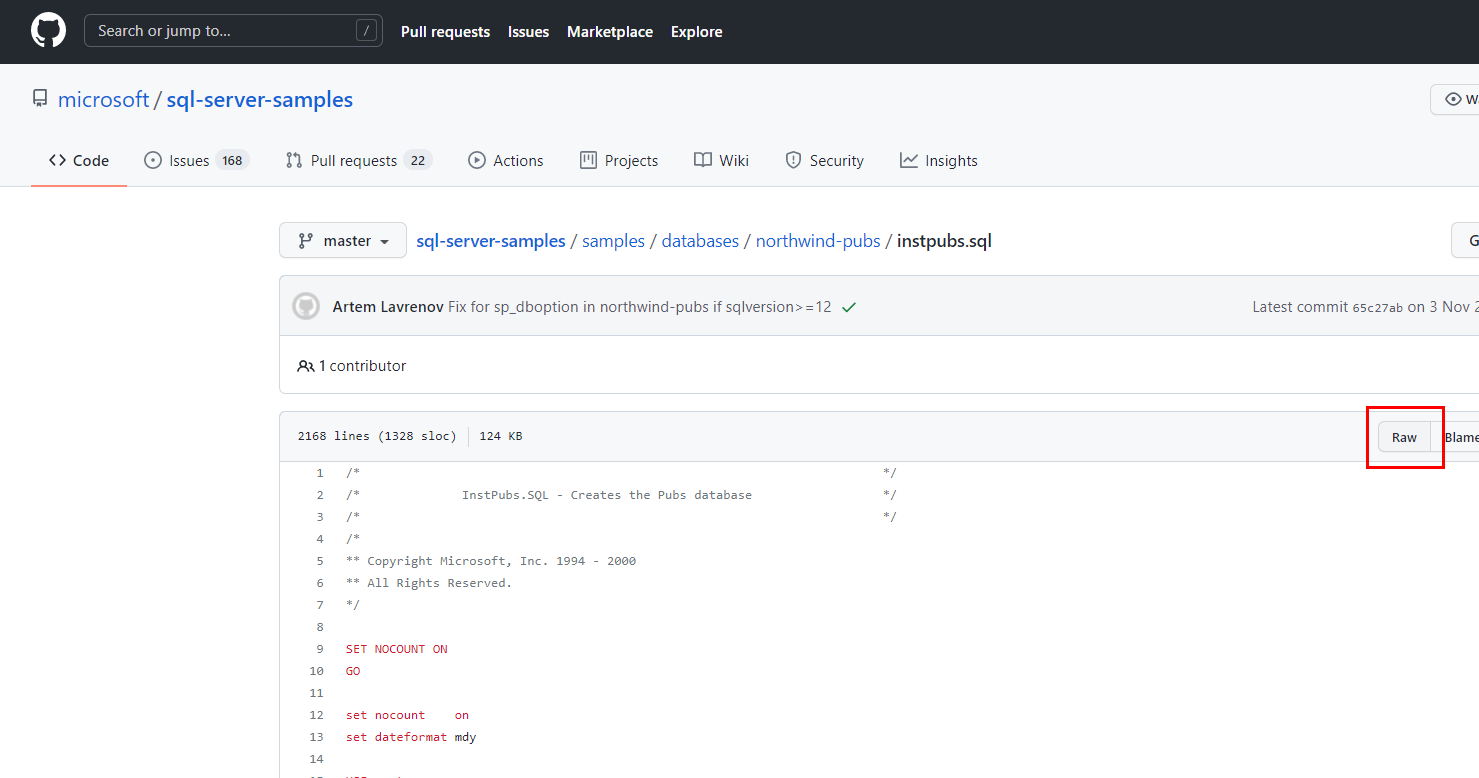Click the SET NOCOUNT ON code line
Viewport: 1479px width, 778px height.
click(x=397, y=649)
